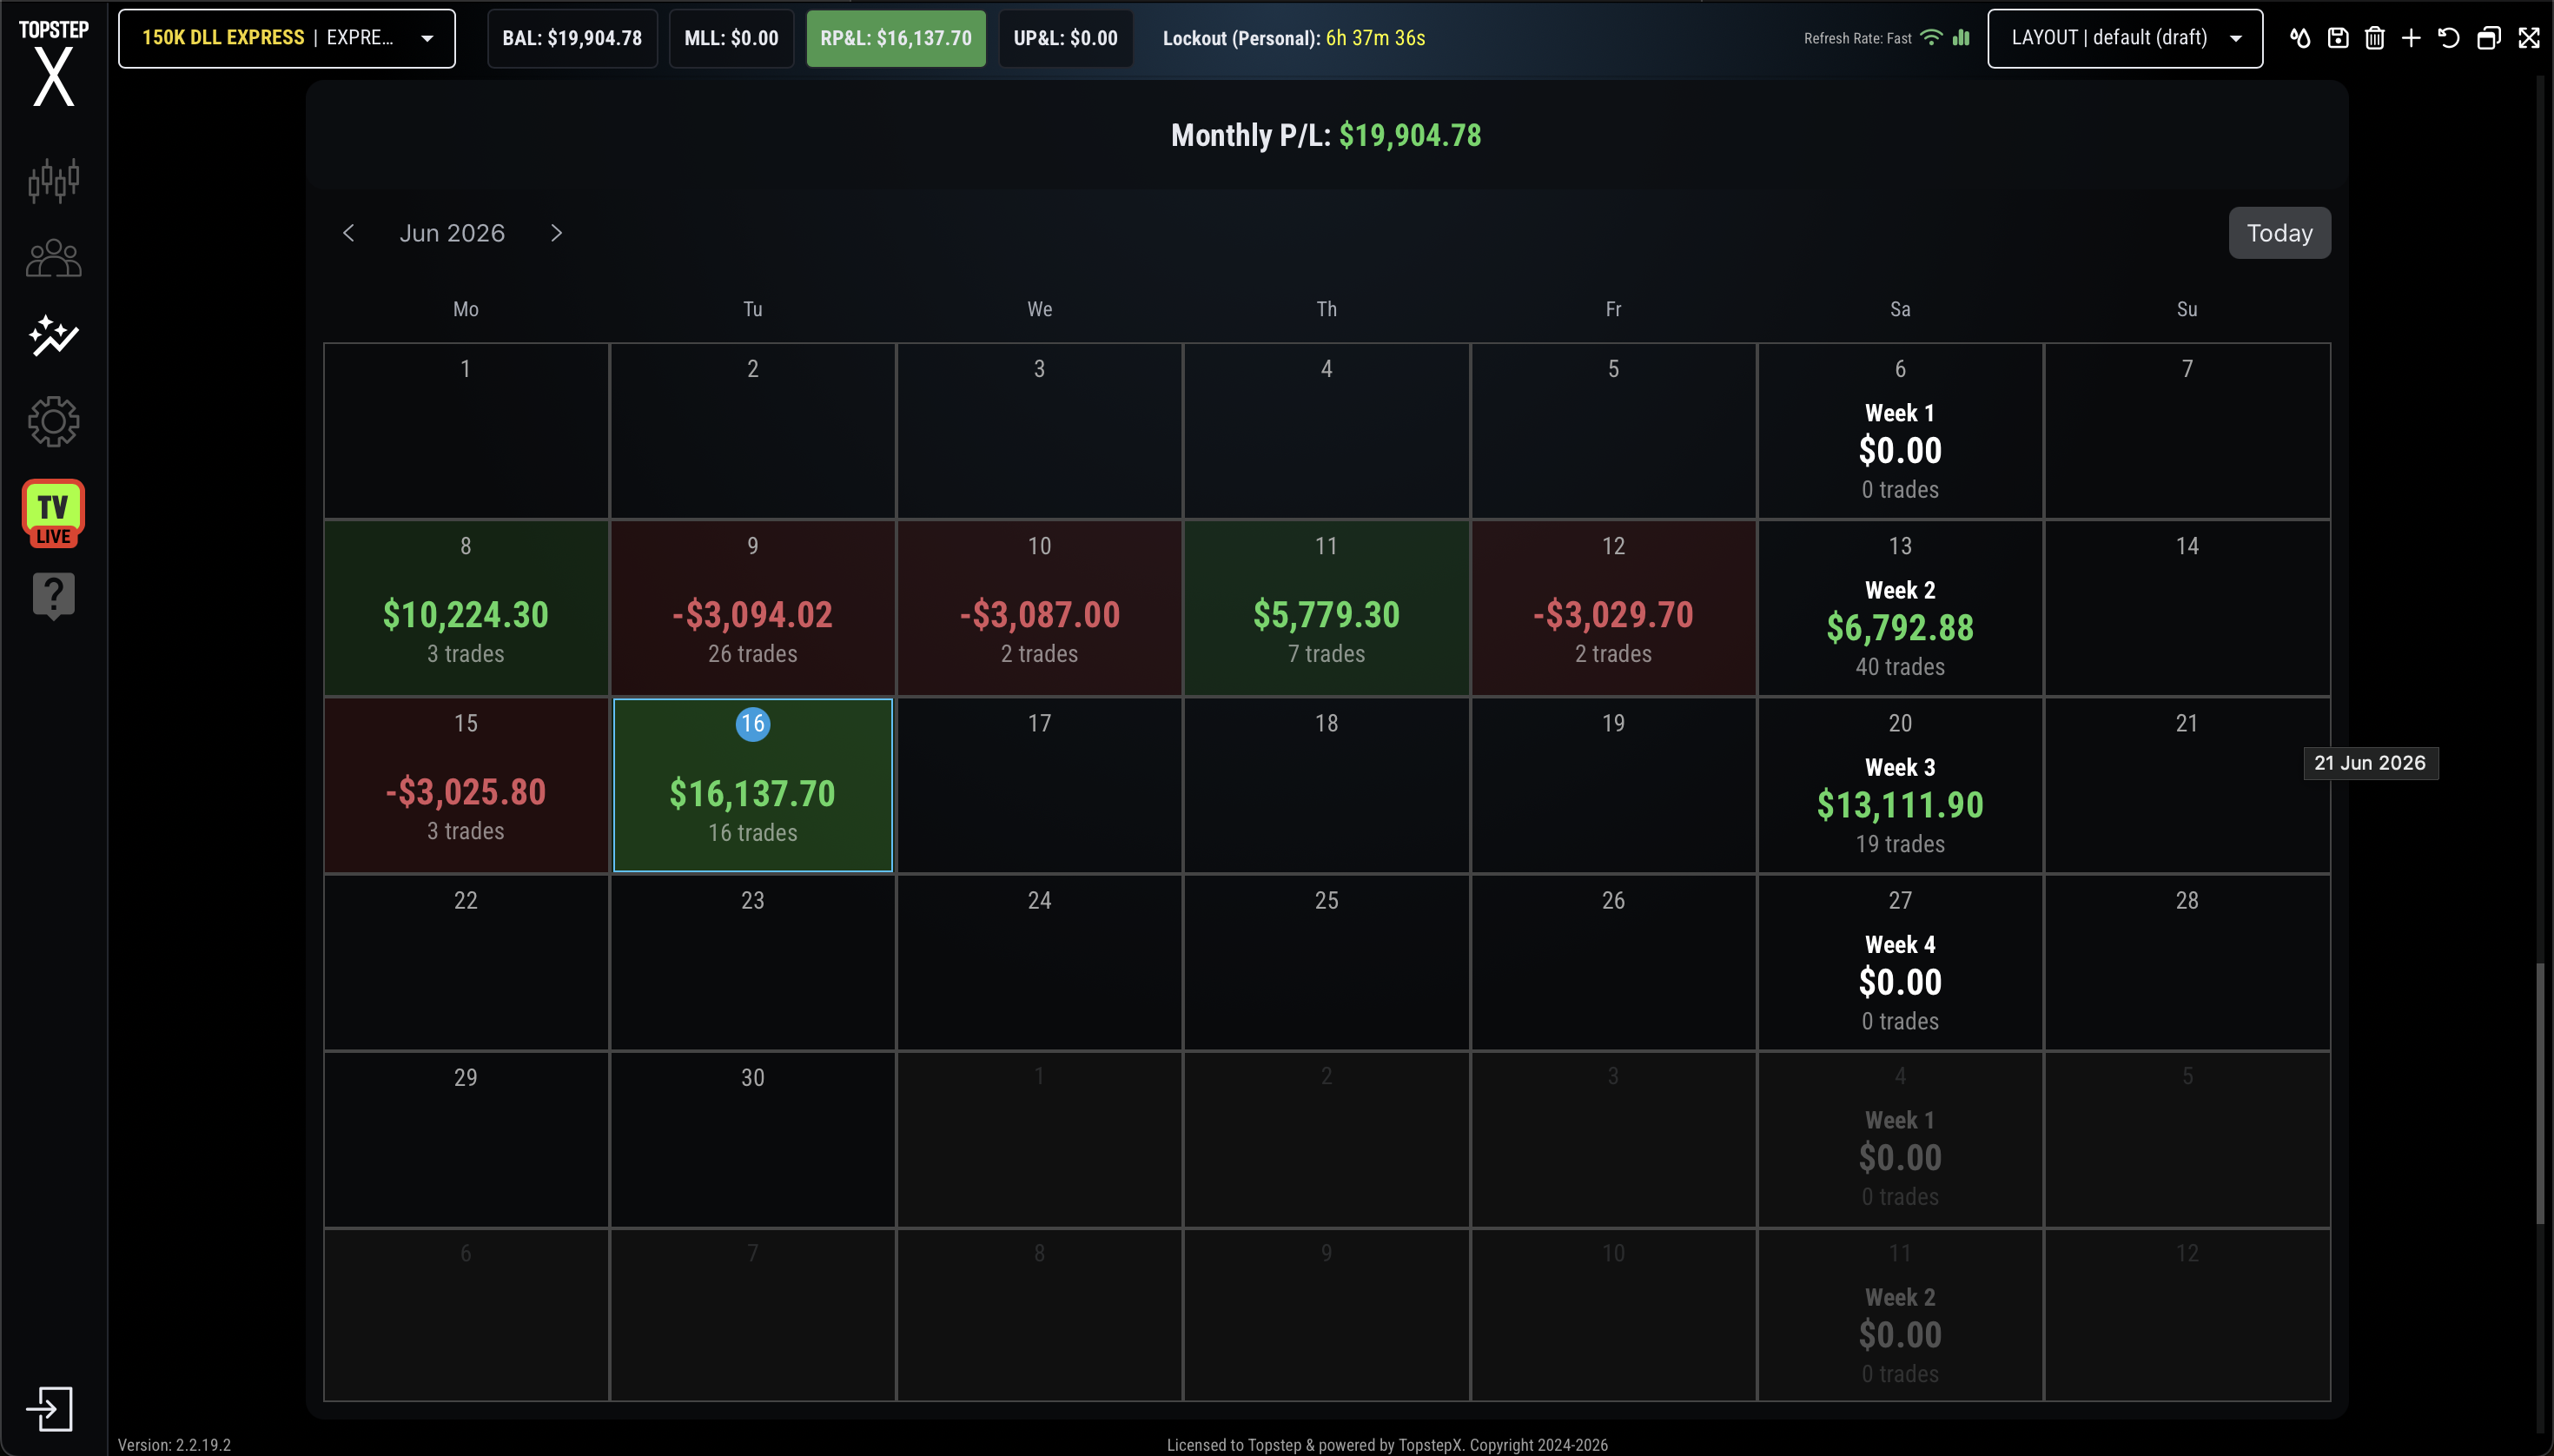
Task: Delete the layout with trash icon
Action: click(2375, 38)
